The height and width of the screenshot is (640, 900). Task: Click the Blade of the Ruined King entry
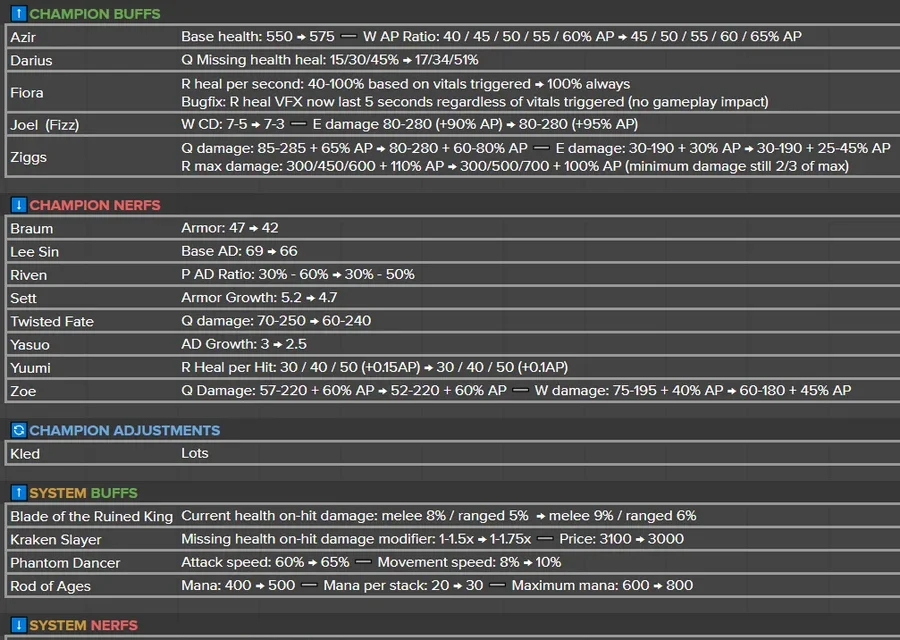(88, 517)
